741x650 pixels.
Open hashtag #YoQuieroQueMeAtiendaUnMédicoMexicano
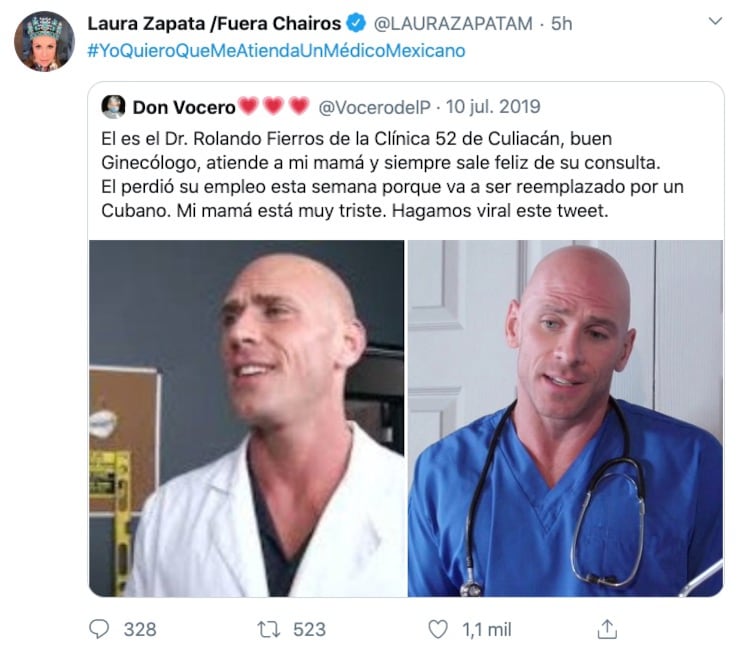[x=276, y=51]
